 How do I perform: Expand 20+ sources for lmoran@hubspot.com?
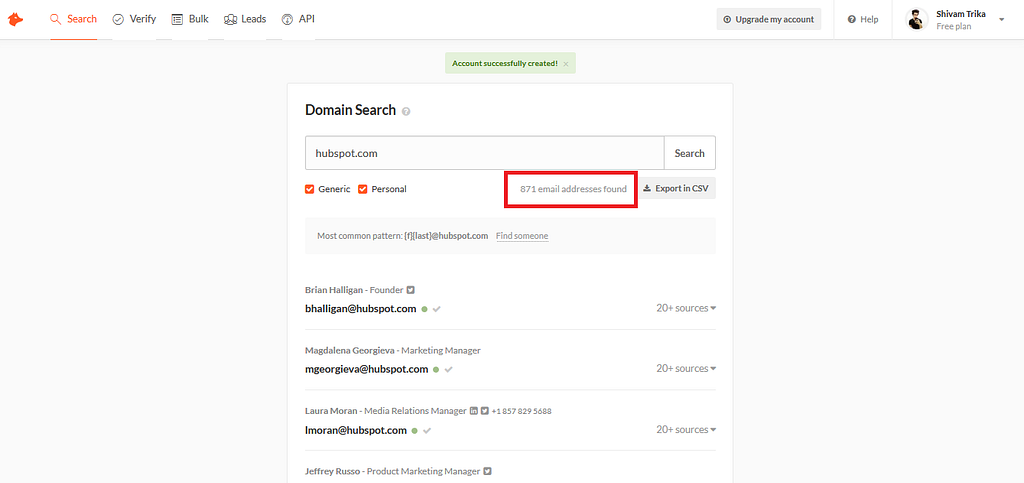(x=686, y=429)
